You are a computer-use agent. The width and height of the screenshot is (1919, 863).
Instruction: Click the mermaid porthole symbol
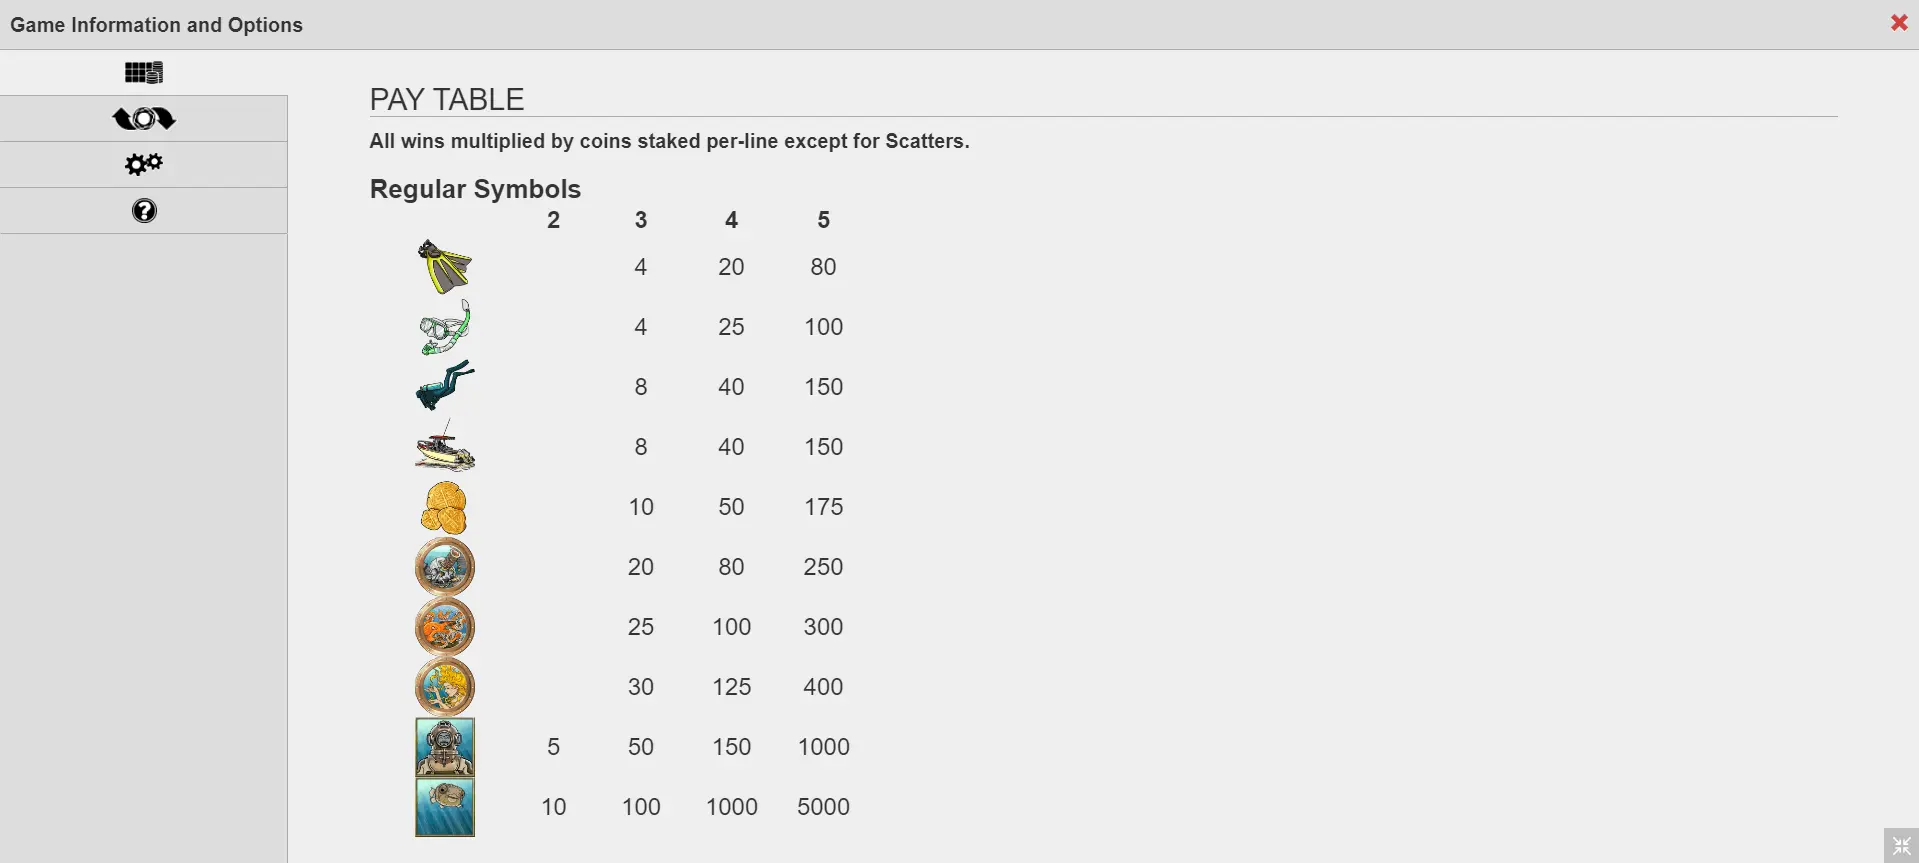(444, 687)
